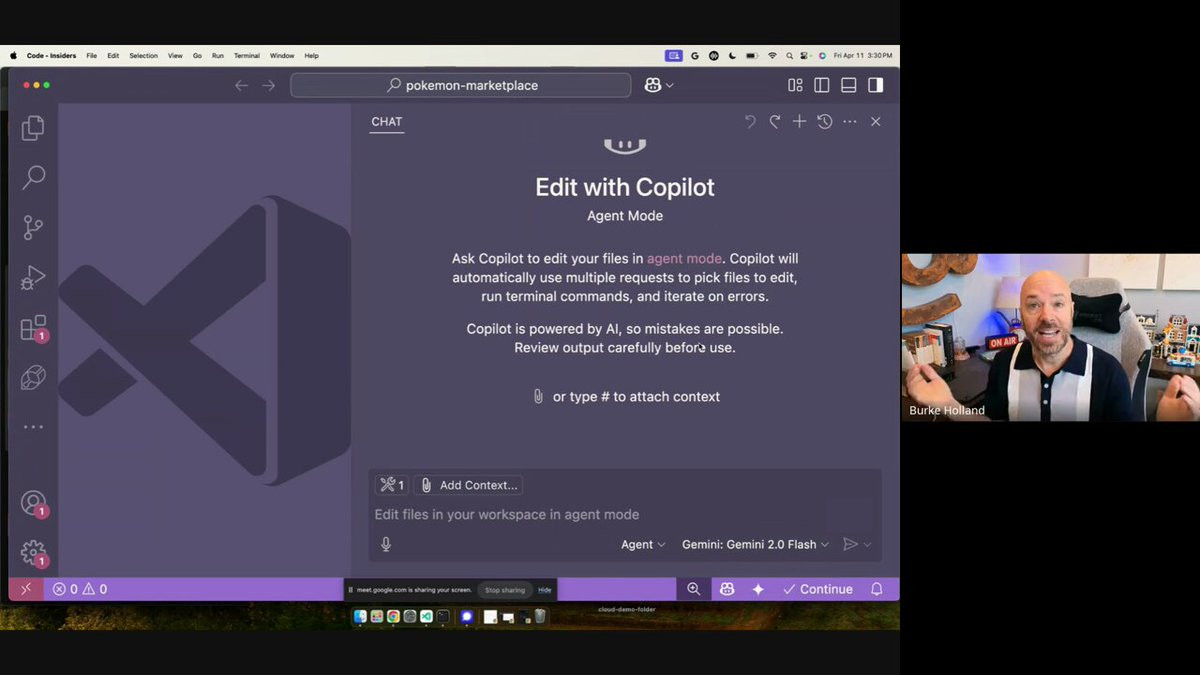Open the Terminal menu
The width and height of the screenshot is (1200, 675).
coord(247,56)
